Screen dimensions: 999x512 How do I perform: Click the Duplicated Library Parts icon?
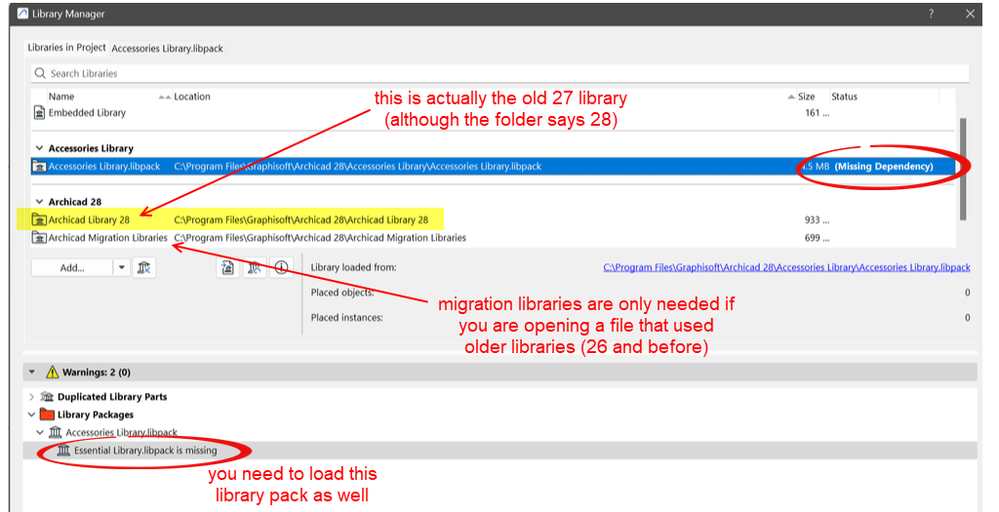[x=47, y=397]
